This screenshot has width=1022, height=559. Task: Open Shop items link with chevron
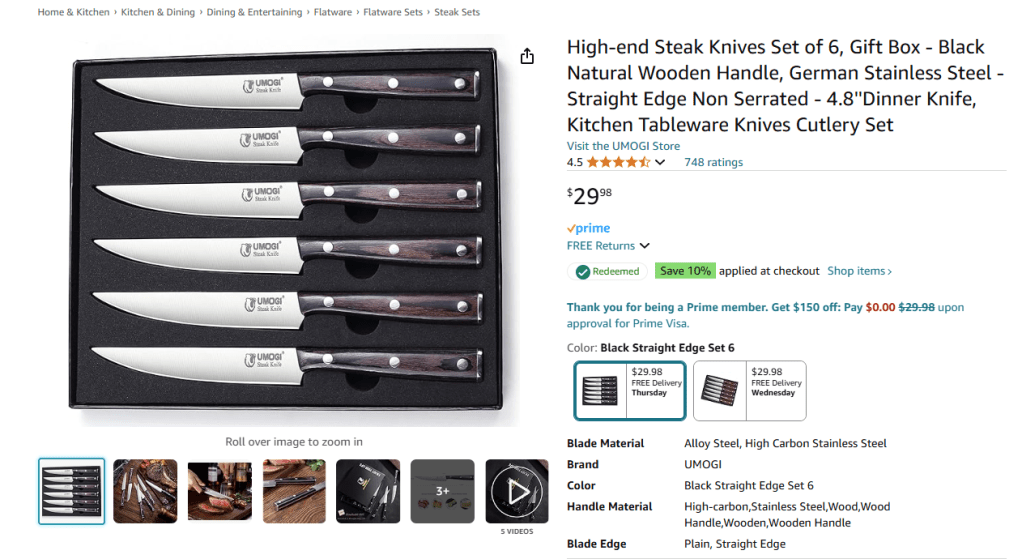(859, 271)
